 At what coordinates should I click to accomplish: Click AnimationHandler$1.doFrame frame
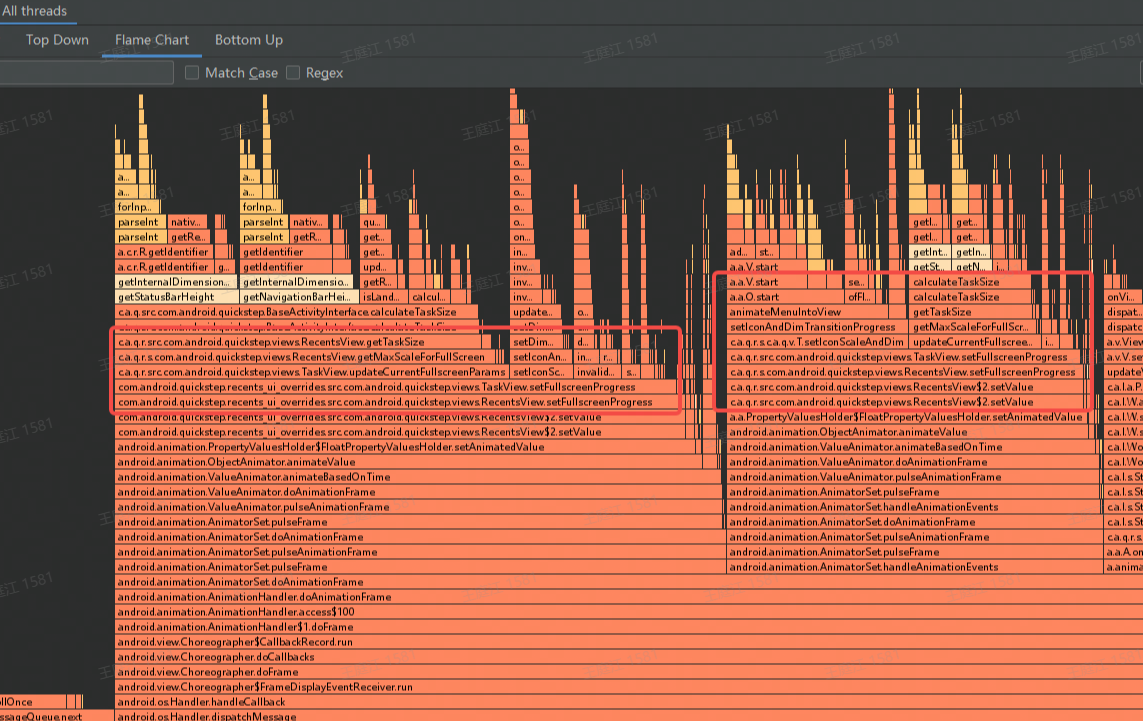click(629, 627)
